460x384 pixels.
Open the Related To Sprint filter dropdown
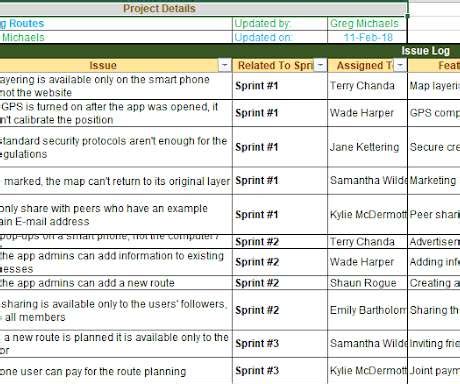[x=320, y=65]
